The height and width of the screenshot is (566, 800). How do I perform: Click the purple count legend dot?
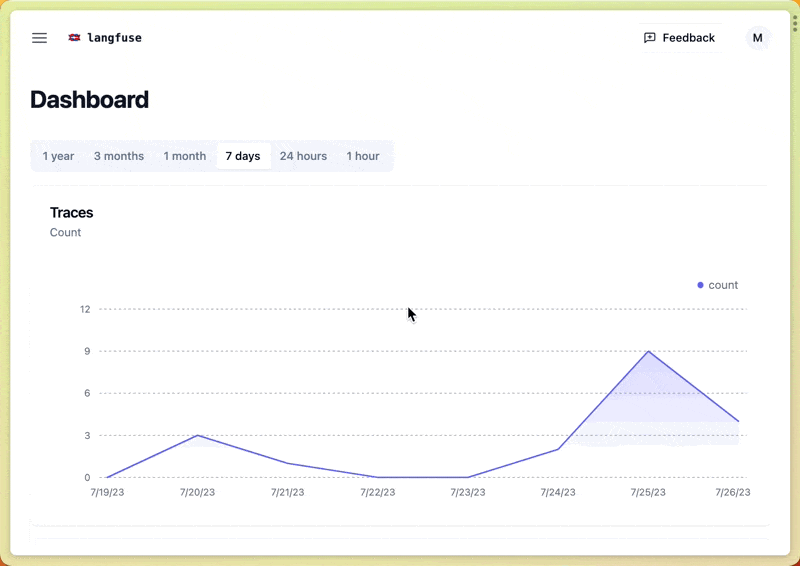tap(700, 285)
